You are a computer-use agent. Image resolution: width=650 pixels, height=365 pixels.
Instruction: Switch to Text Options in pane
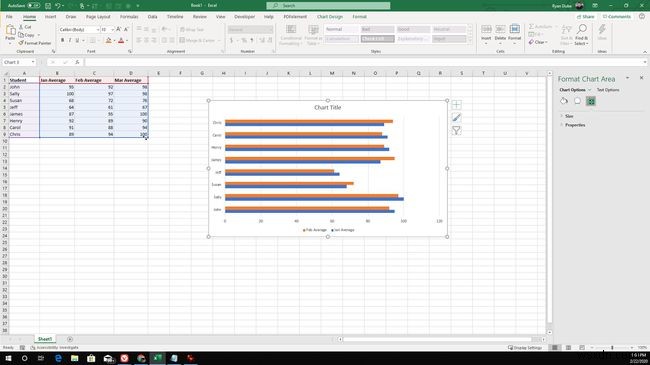point(608,90)
